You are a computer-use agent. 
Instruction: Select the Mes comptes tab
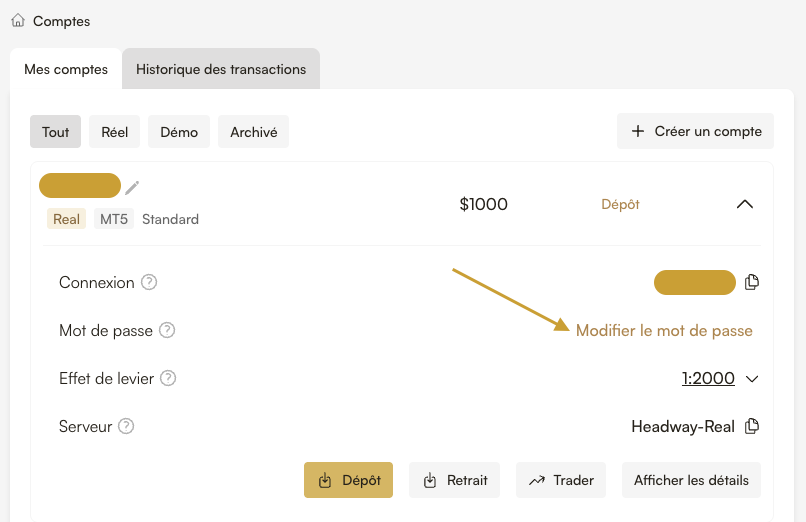(x=66, y=69)
